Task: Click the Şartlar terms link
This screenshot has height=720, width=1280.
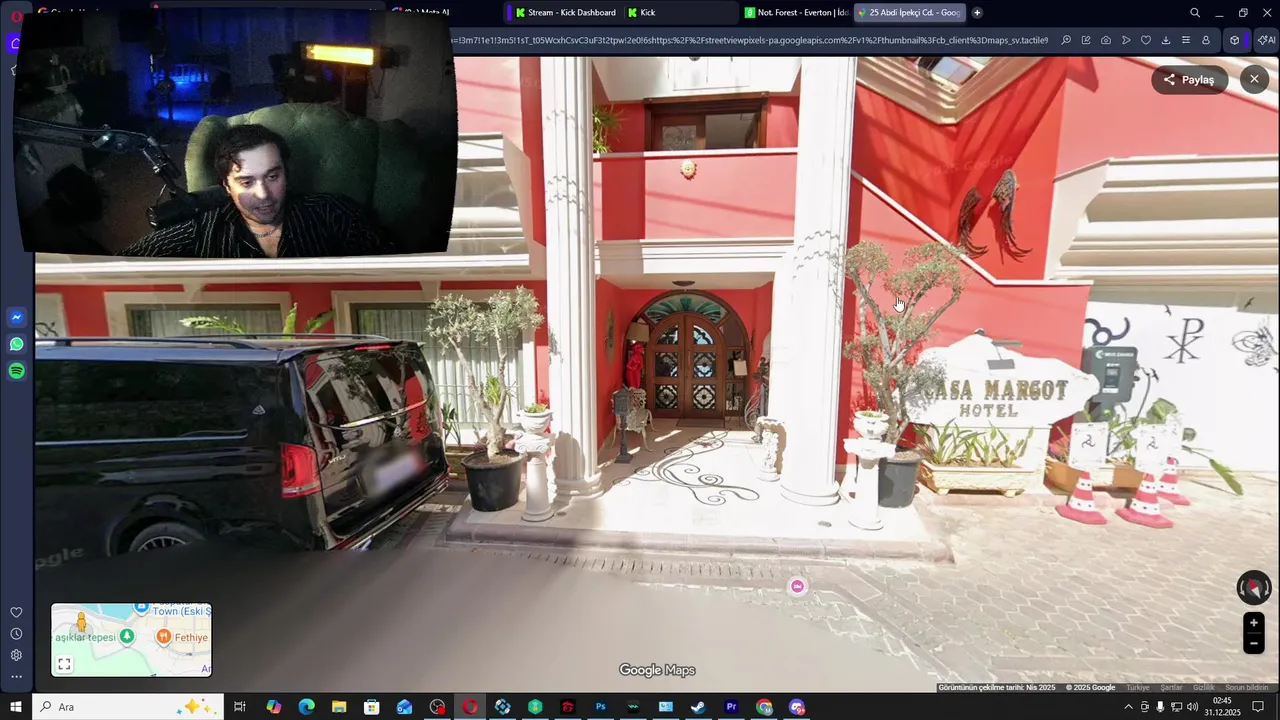Action: coord(1171,688)
